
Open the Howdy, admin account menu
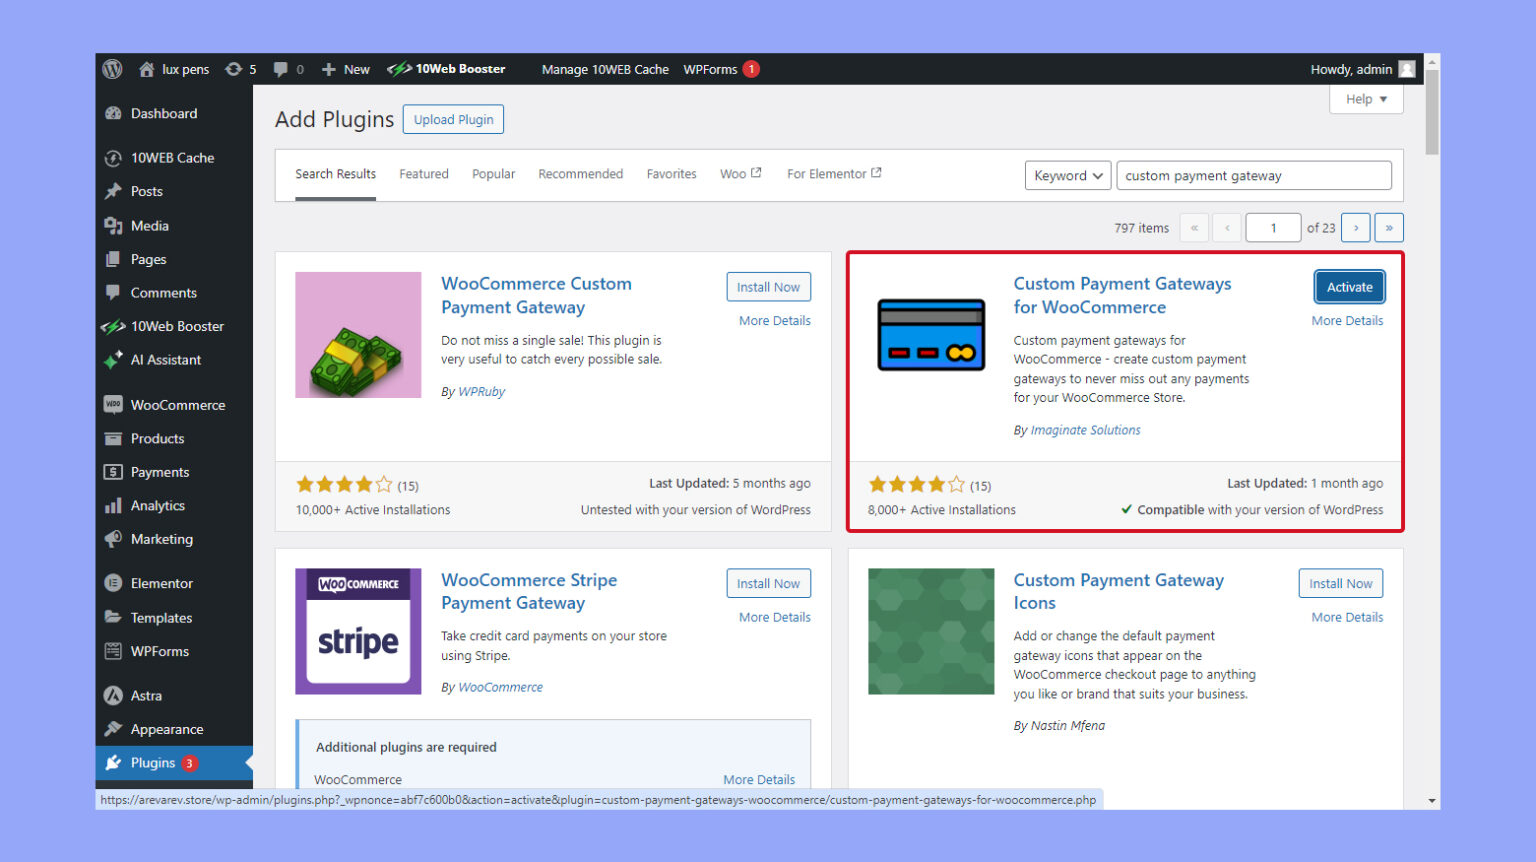coord(1350,69)
